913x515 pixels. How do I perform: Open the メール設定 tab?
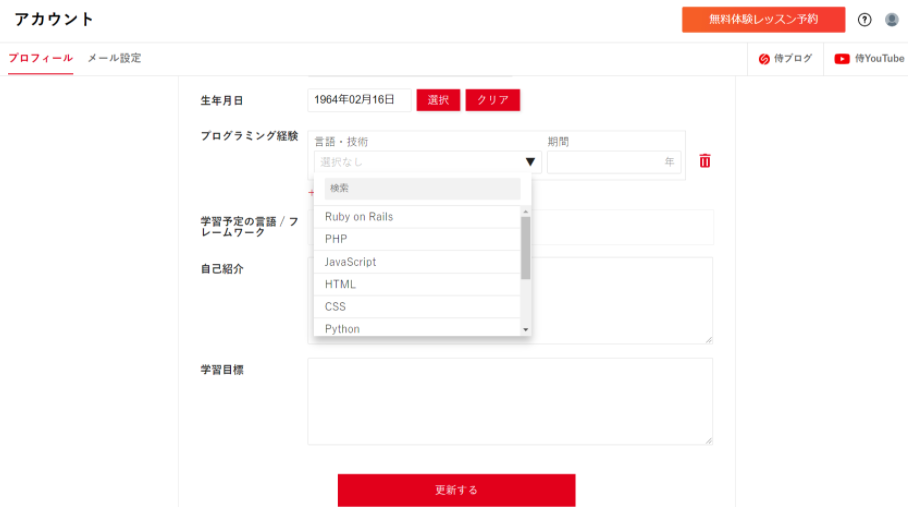114,58
